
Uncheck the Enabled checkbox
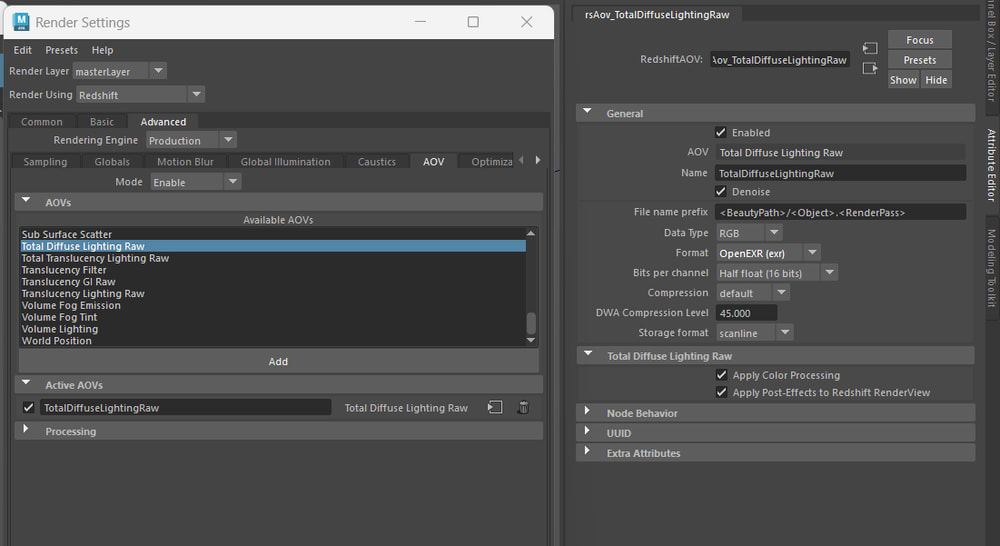(721, 132)
